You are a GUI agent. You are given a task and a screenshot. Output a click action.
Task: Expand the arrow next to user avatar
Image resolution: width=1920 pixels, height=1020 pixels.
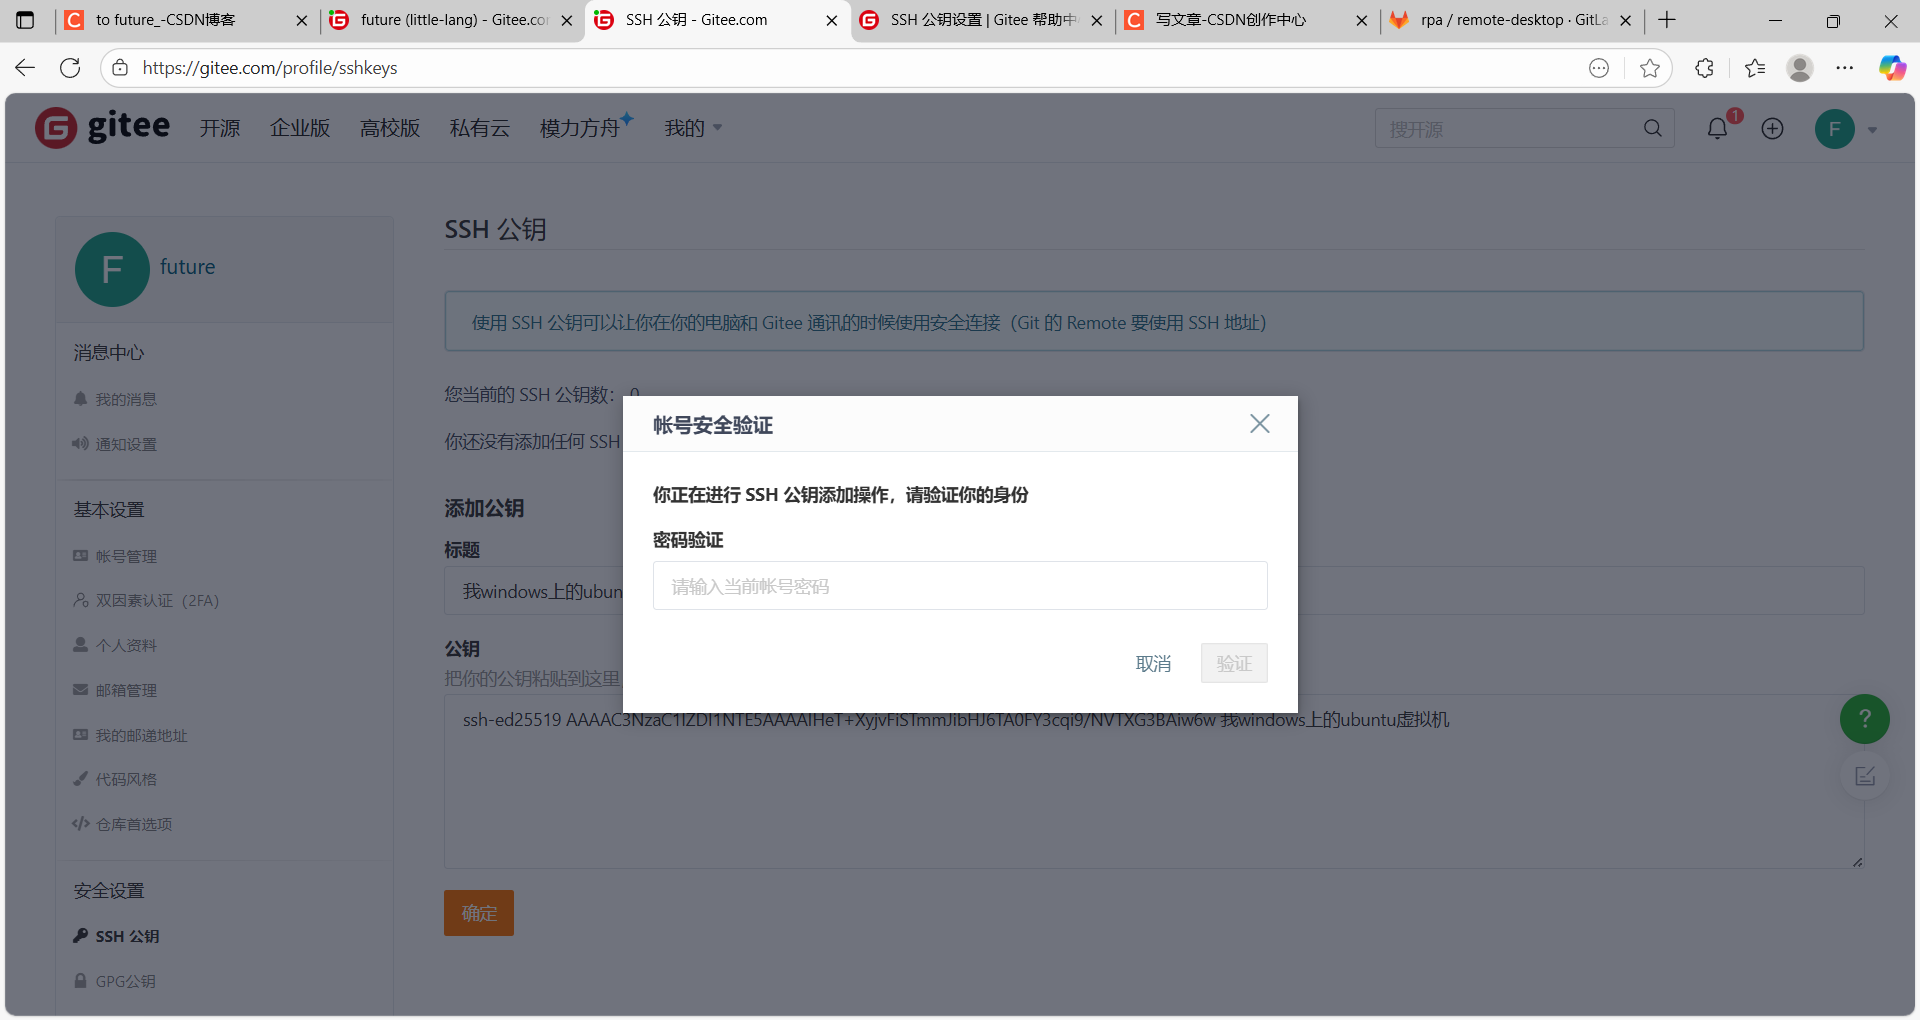coord(1872,130)
